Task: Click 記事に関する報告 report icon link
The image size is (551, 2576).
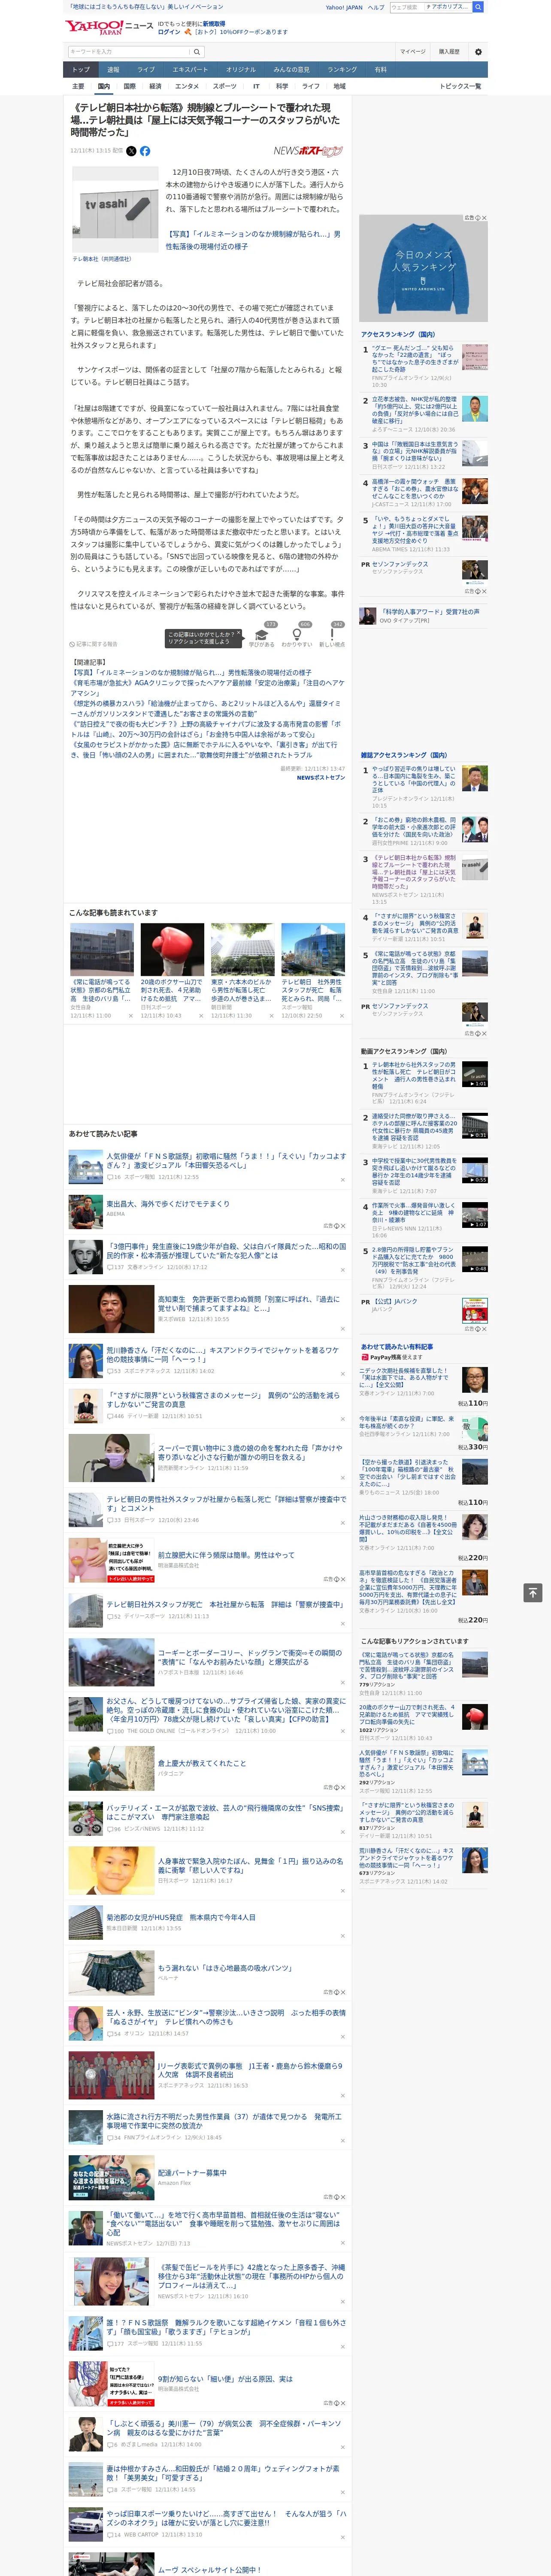Action: click(x=93, y=644)
